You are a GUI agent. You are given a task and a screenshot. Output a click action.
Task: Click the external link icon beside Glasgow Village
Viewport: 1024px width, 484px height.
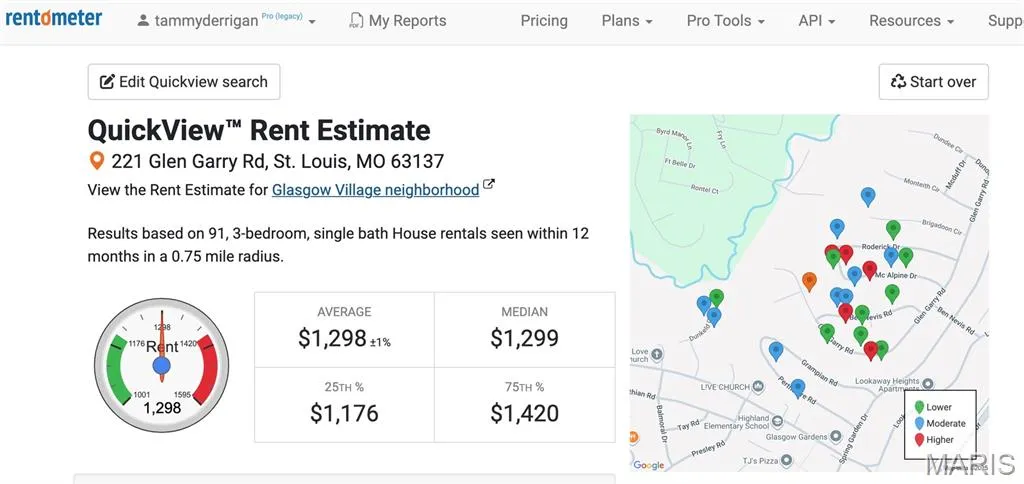point(489,186)
